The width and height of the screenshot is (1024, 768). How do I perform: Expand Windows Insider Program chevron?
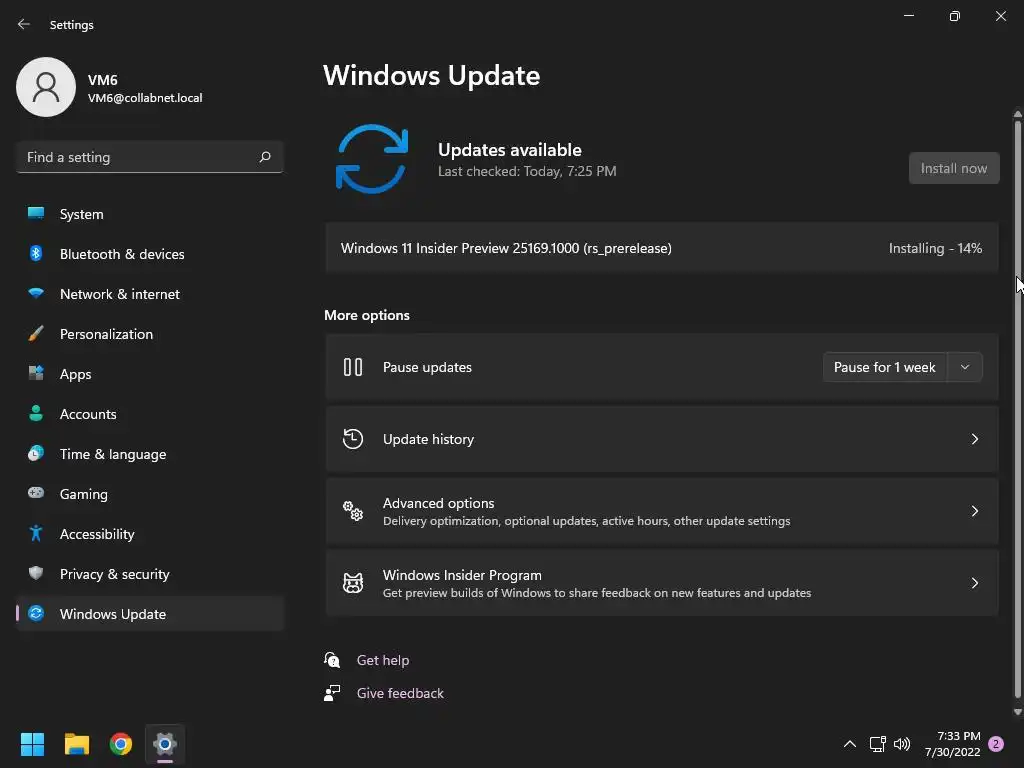pos(974,583)
